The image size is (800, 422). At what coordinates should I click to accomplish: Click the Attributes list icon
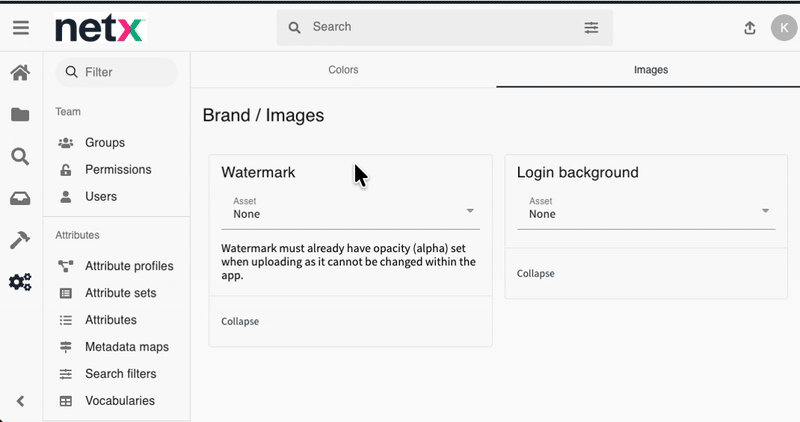(66, 320)
